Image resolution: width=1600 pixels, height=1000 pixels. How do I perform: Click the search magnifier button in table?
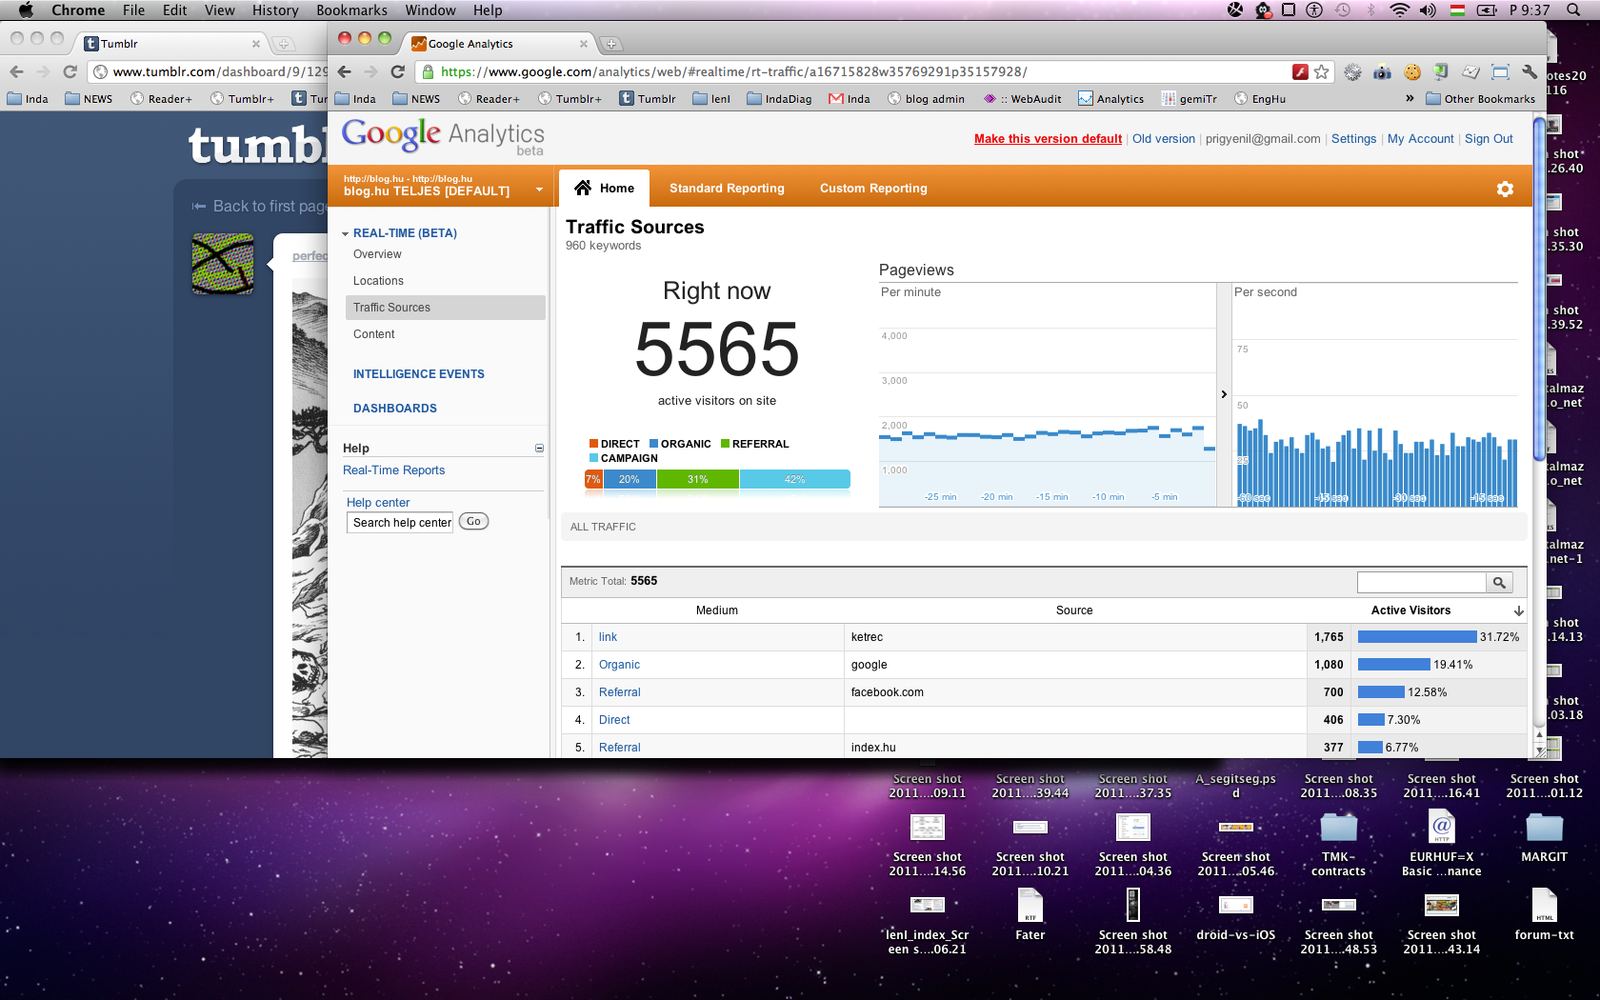[1499, 582]
